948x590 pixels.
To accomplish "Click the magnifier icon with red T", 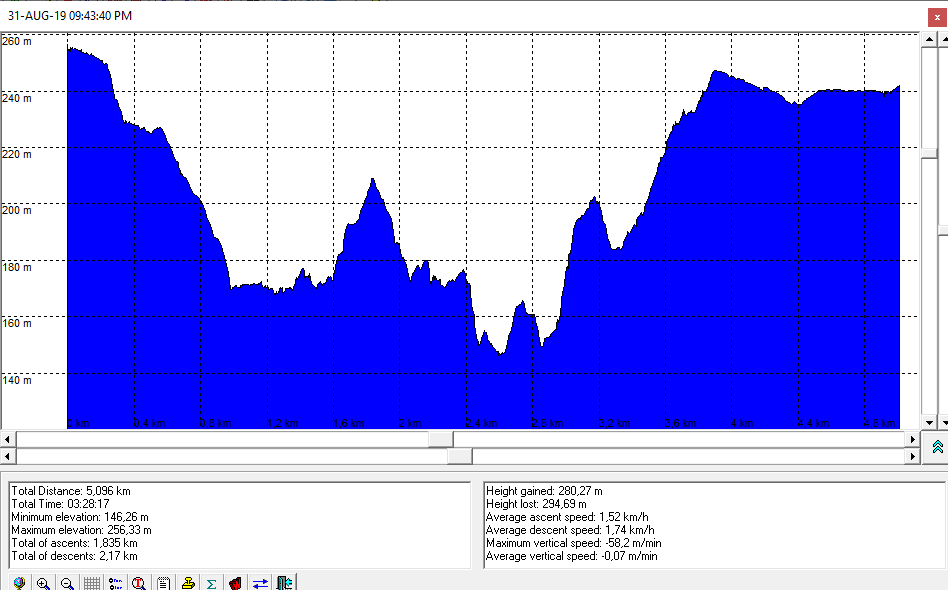I will pos(139,582).
